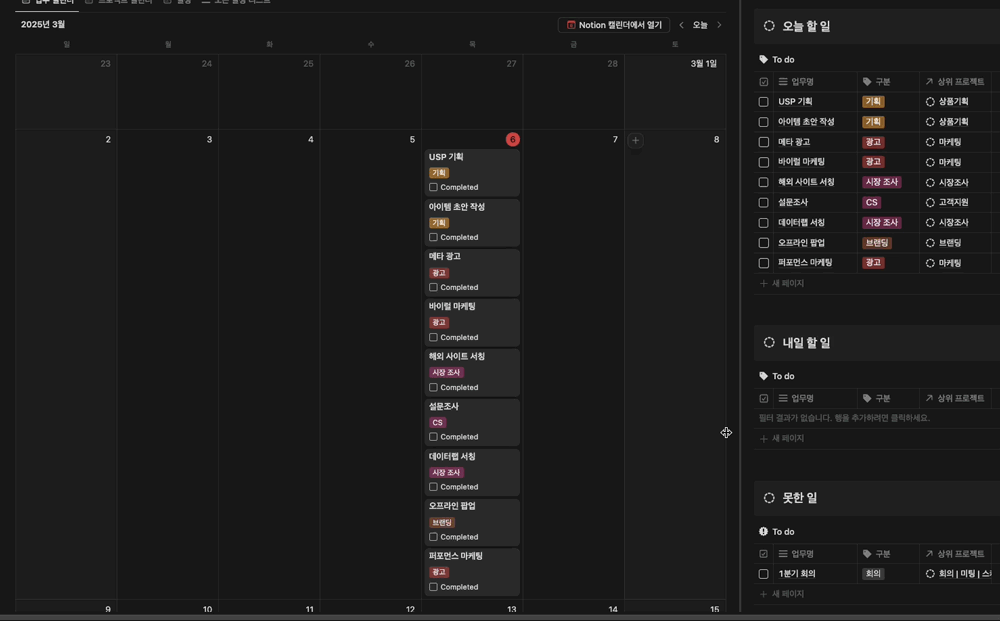Image resolution: width=1000 pixels, height=621 pixels.
Task: Click the 내일 할 일 heading circle icon
Action: pos(769,342)
